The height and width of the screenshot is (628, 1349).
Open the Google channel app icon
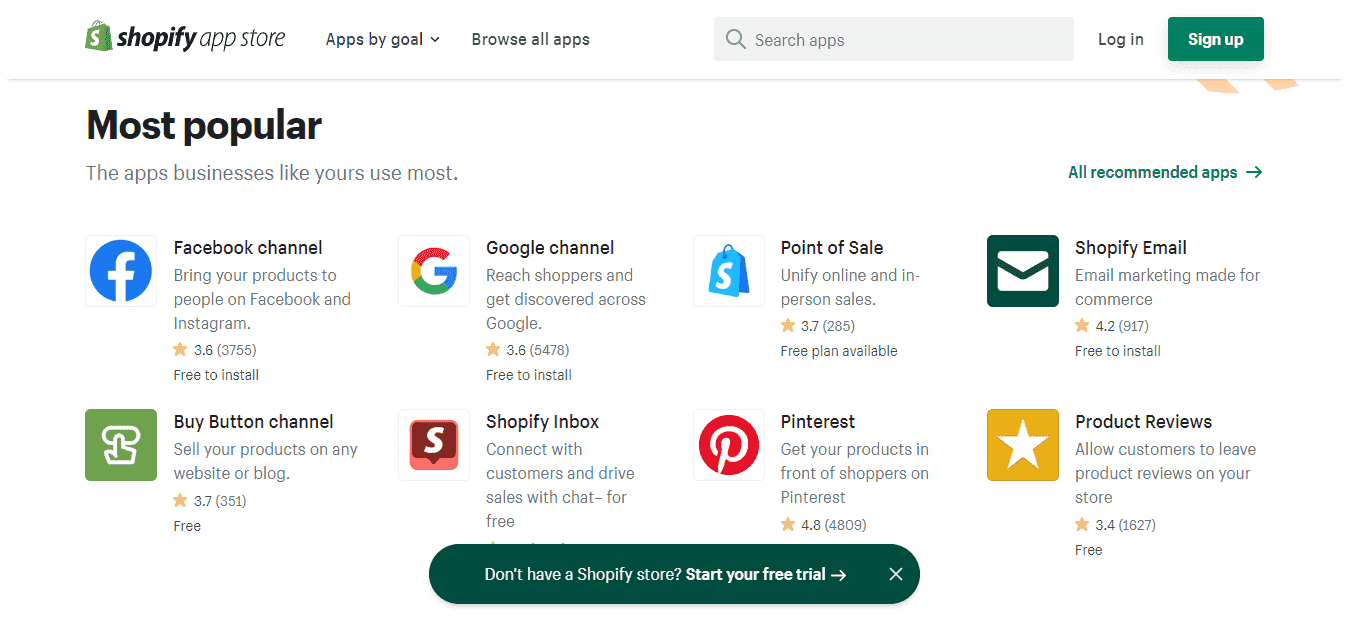[434, 271]
